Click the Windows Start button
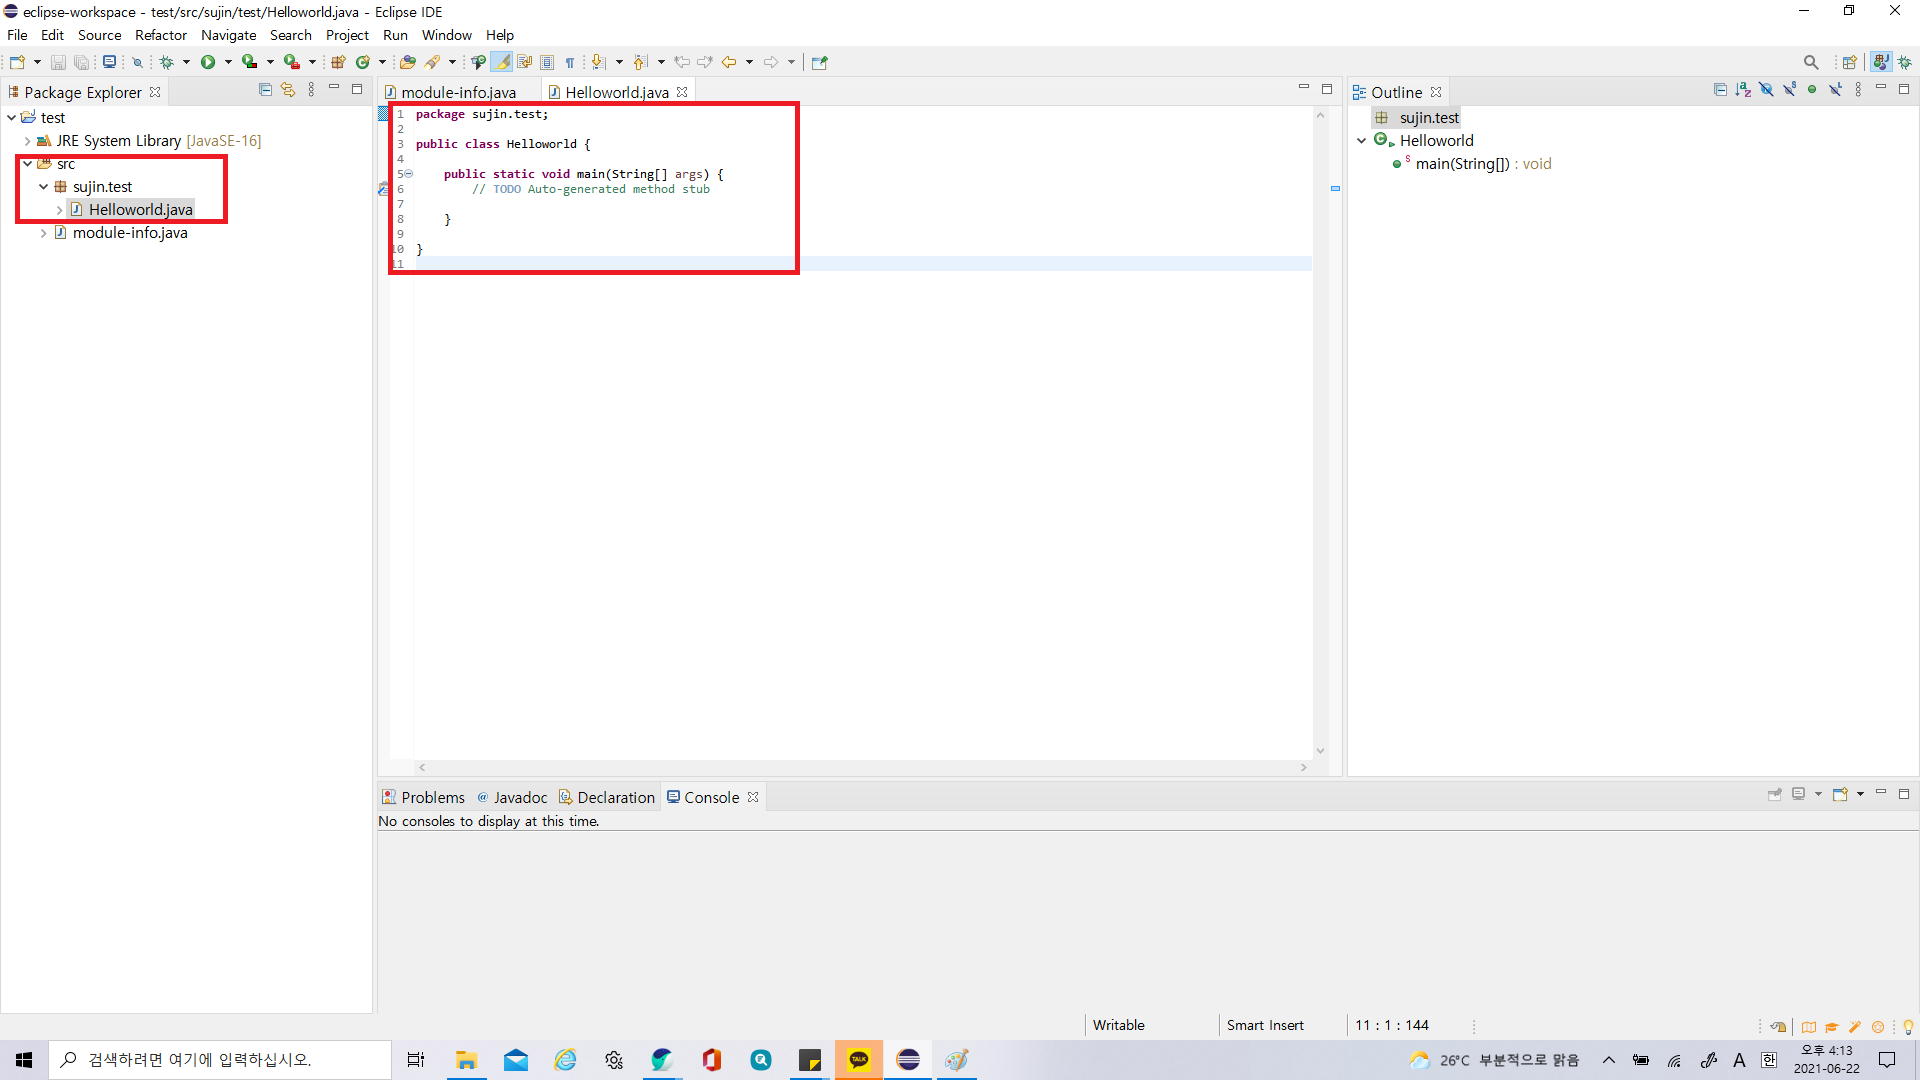The image size is (1920, 1080). click(x=24, y=1060)
